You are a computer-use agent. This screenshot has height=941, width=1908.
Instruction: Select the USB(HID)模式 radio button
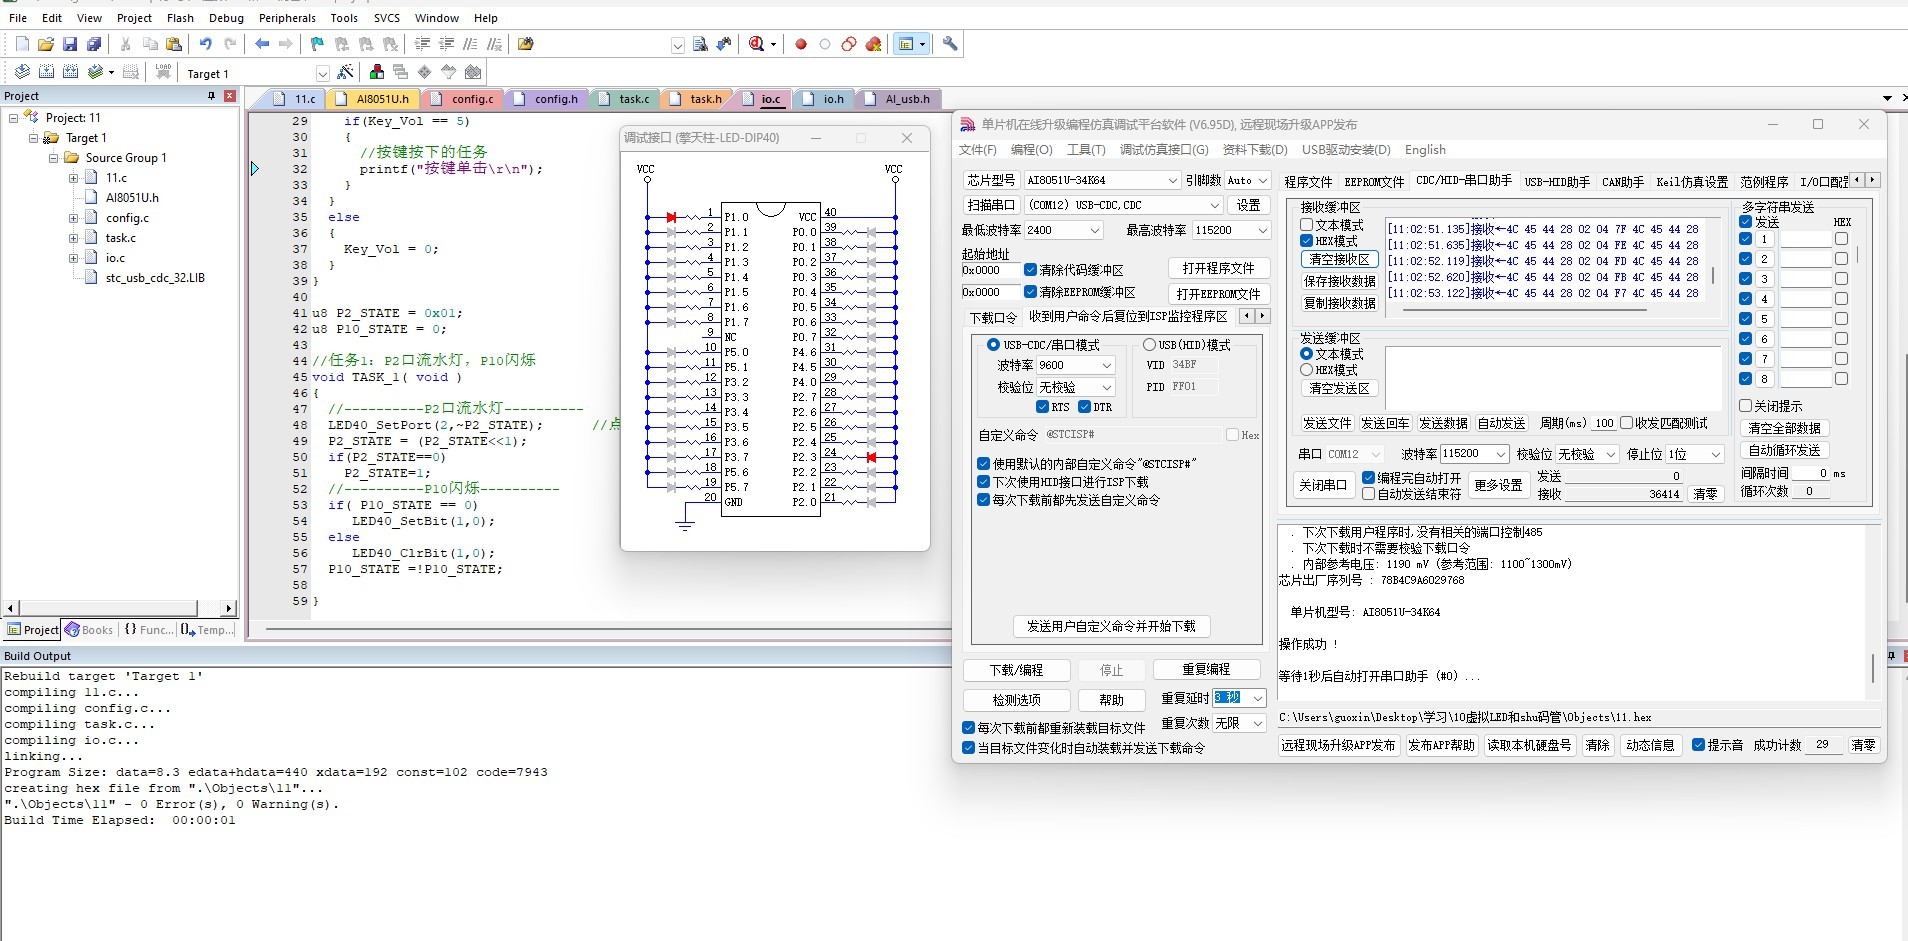(x=1149, y=345)
